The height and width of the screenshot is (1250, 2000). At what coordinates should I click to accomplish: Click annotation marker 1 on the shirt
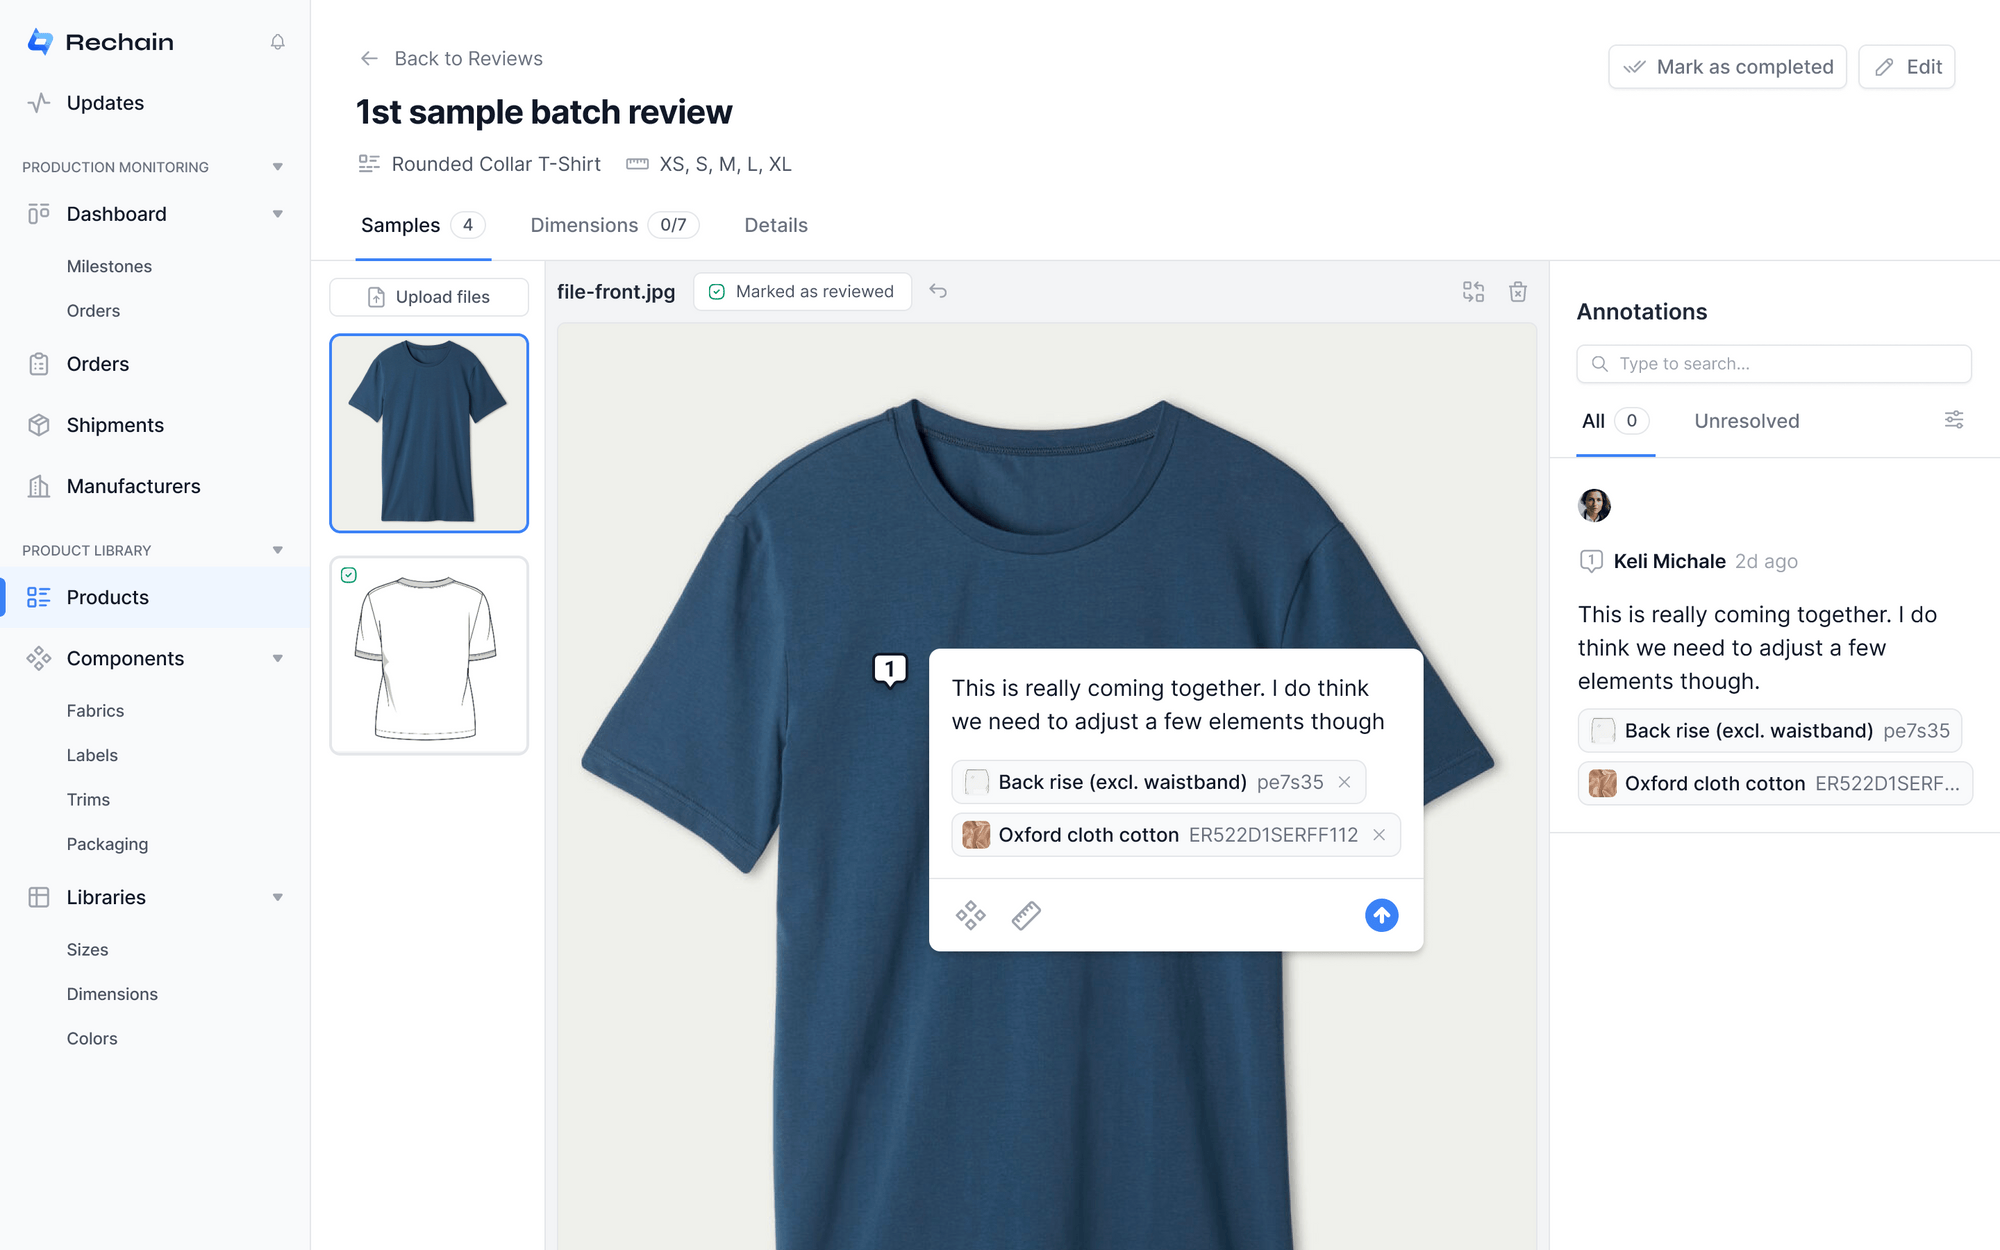coord(889,669)
